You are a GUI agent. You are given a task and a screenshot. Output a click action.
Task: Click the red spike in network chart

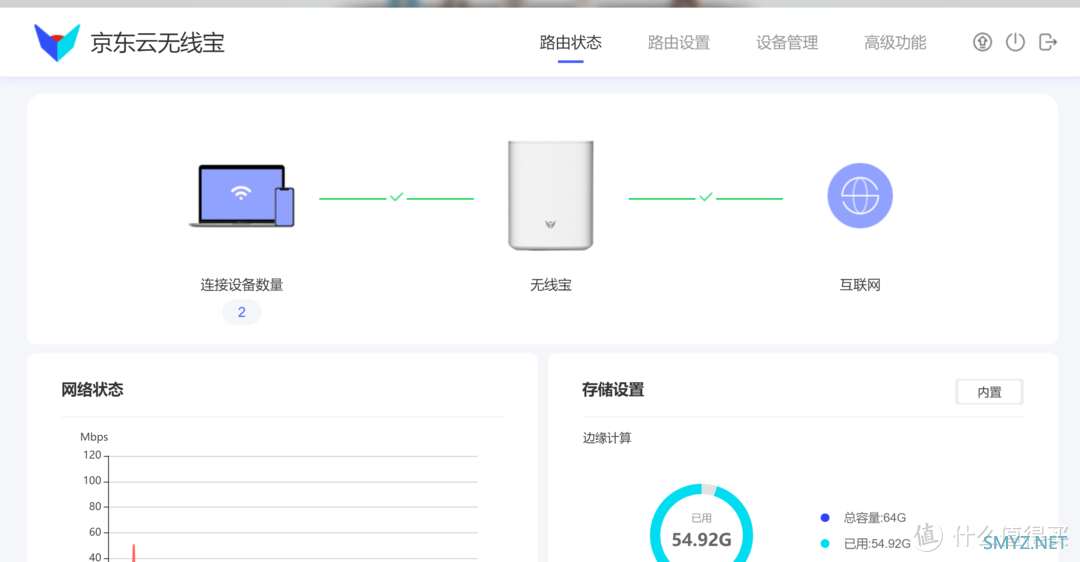tap(134, 553)
